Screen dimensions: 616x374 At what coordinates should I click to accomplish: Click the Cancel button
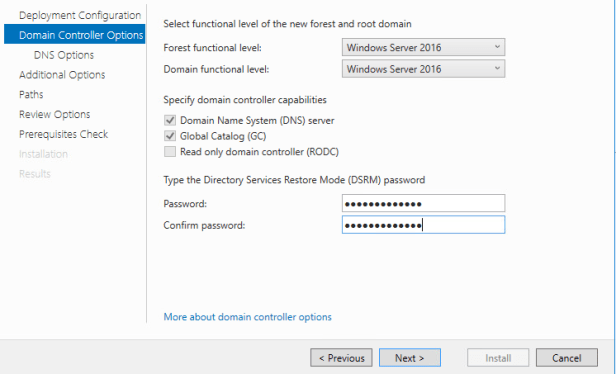coord(566,358)
